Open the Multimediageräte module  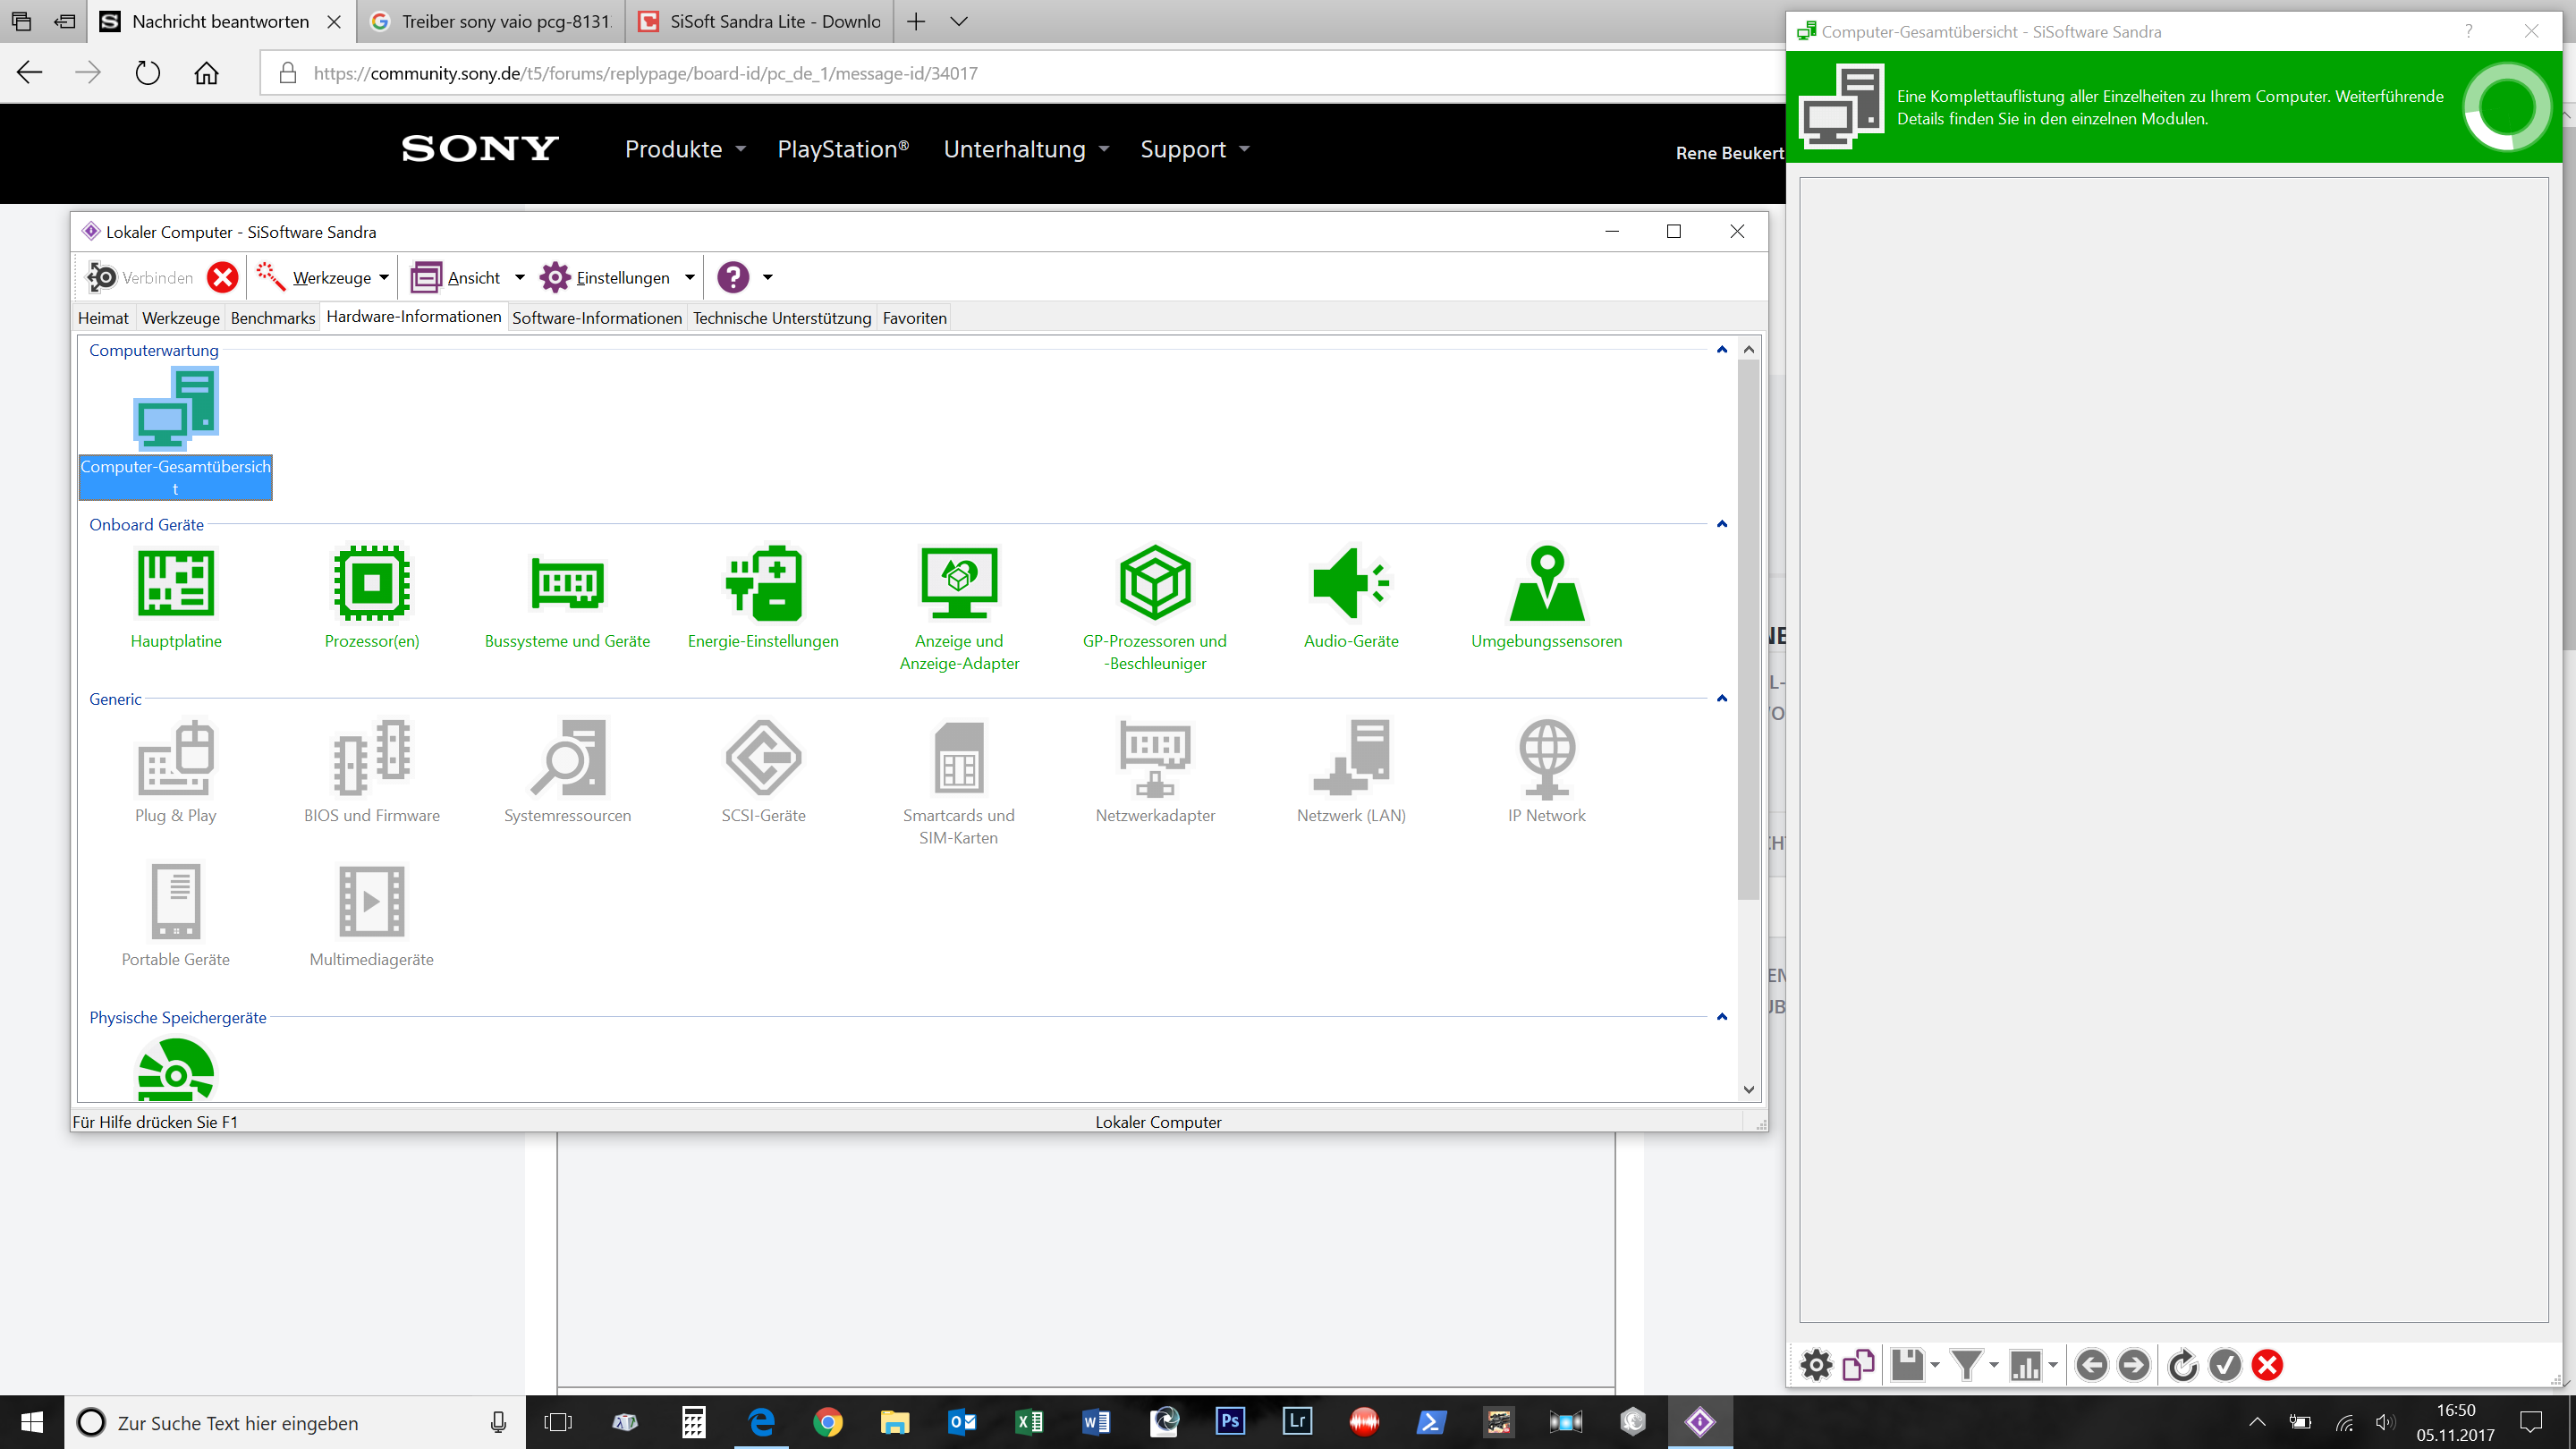tap(371, 902)
